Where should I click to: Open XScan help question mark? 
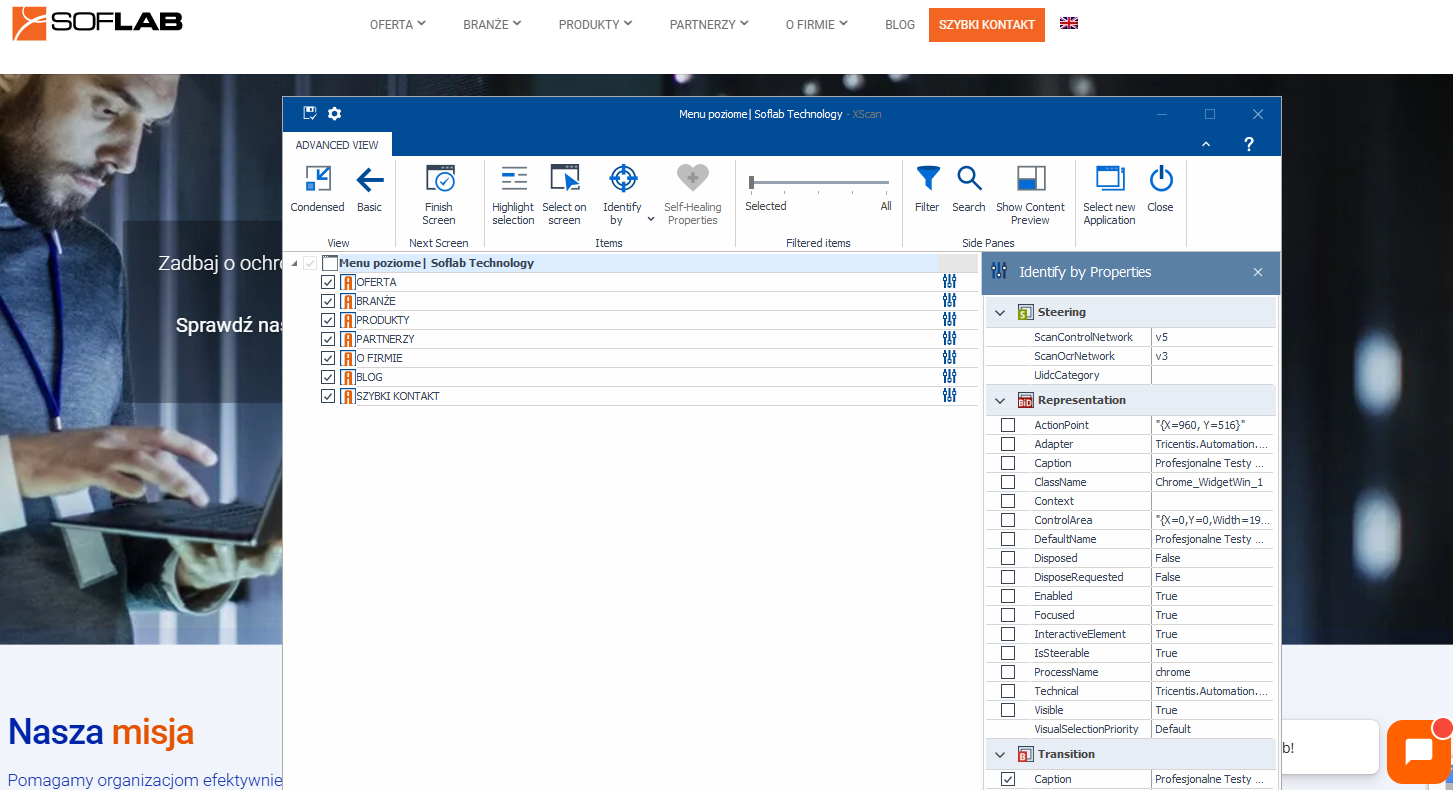click(1249, 144)
